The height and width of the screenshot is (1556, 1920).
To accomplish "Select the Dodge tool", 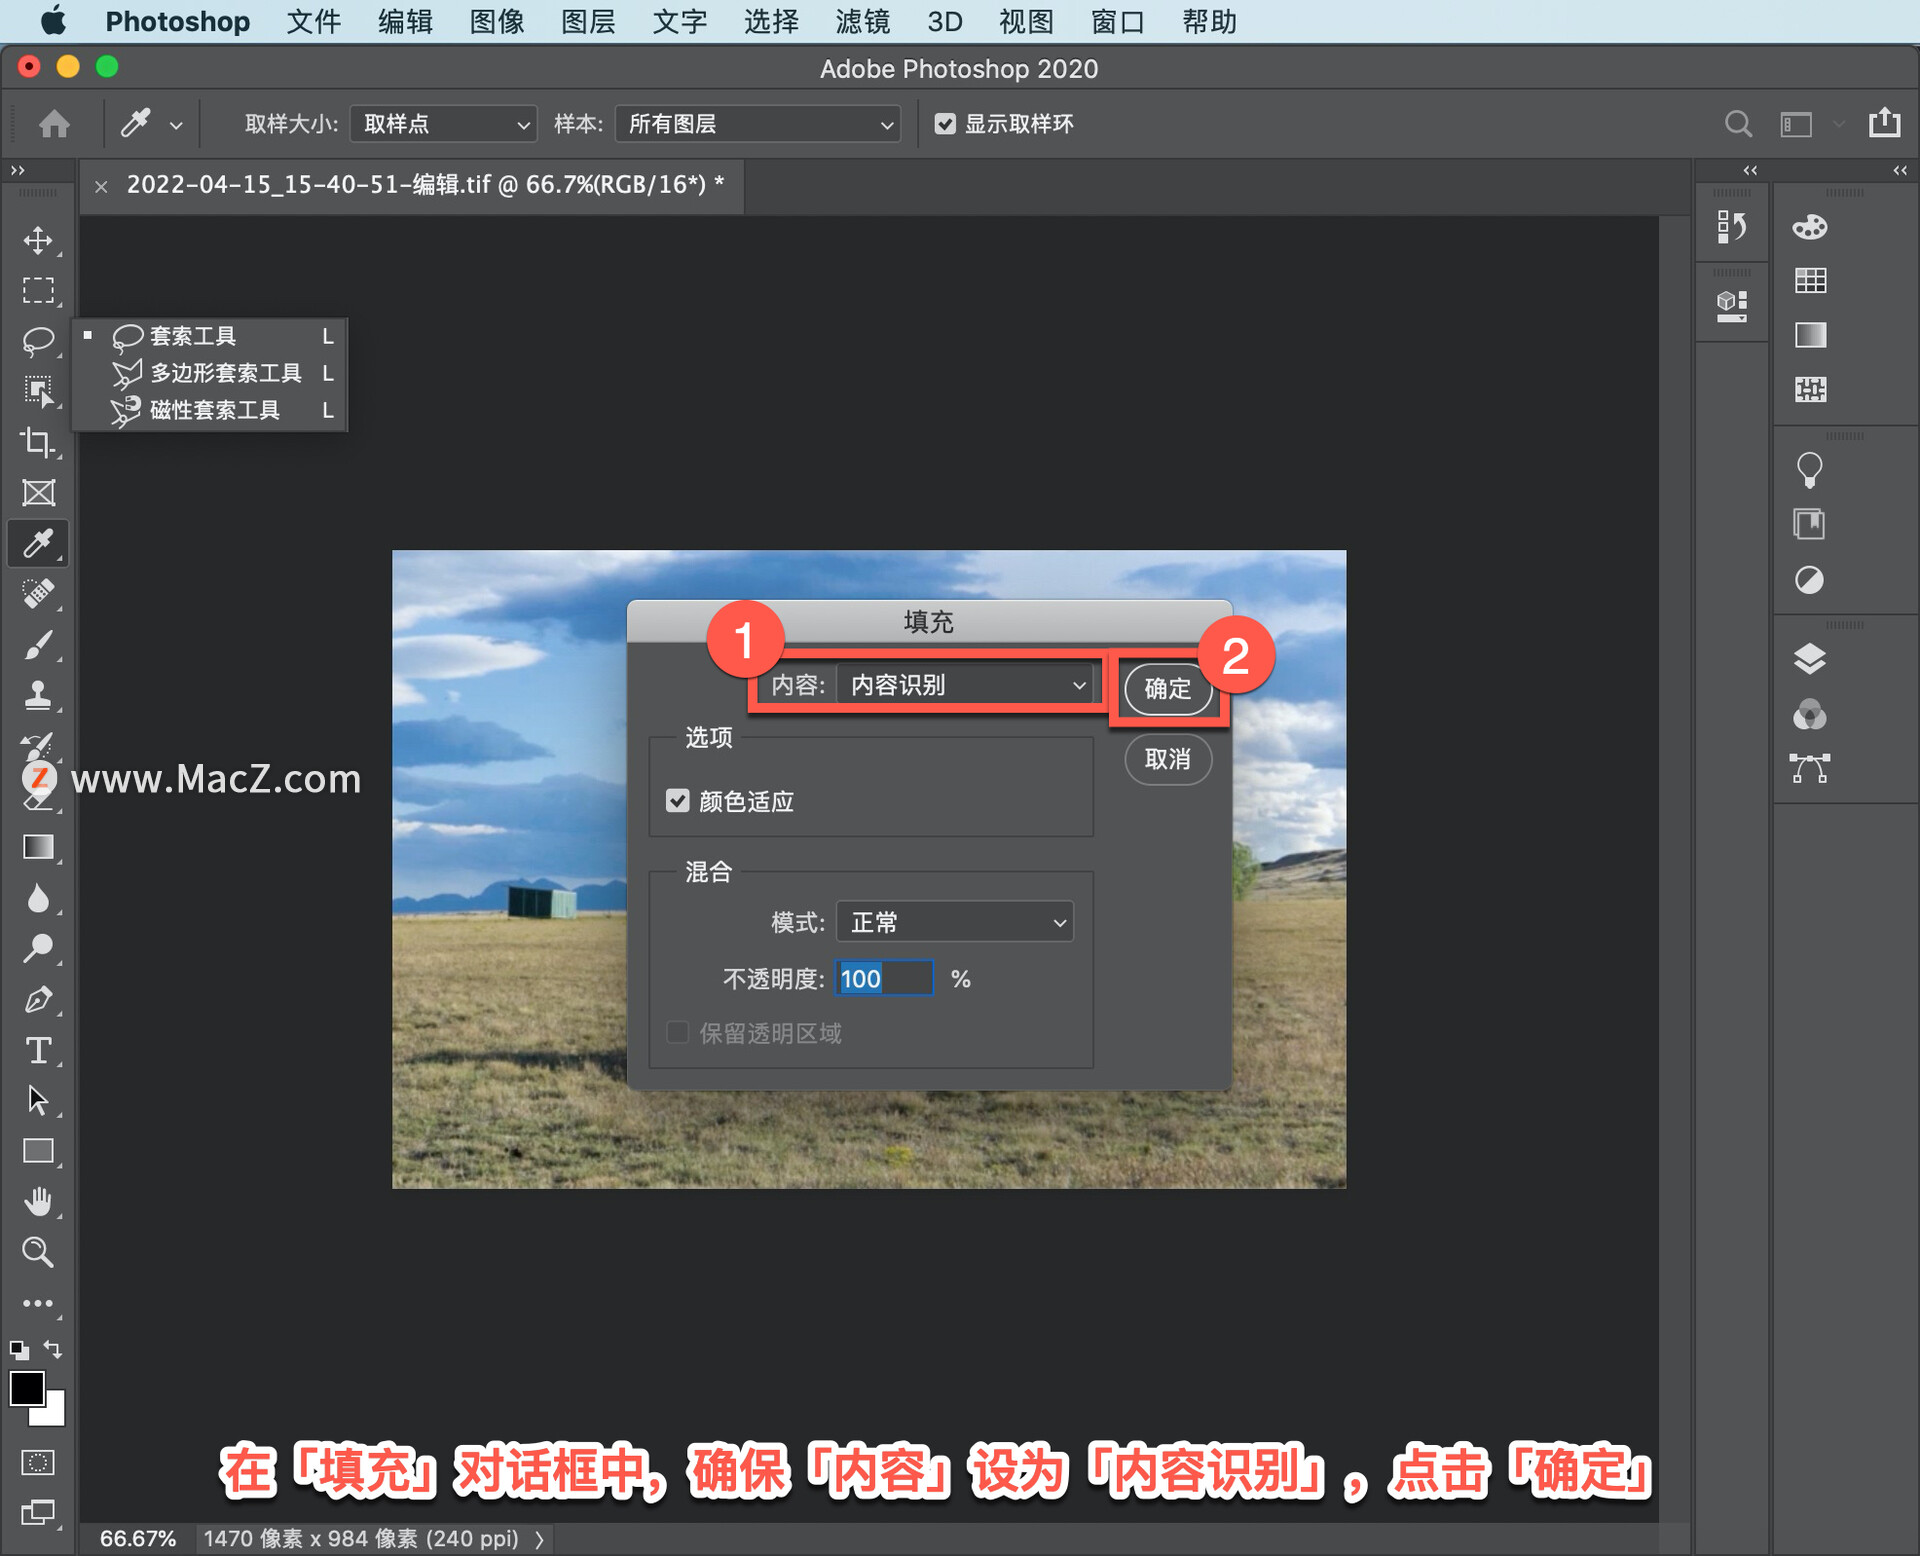I will point(38,948).
